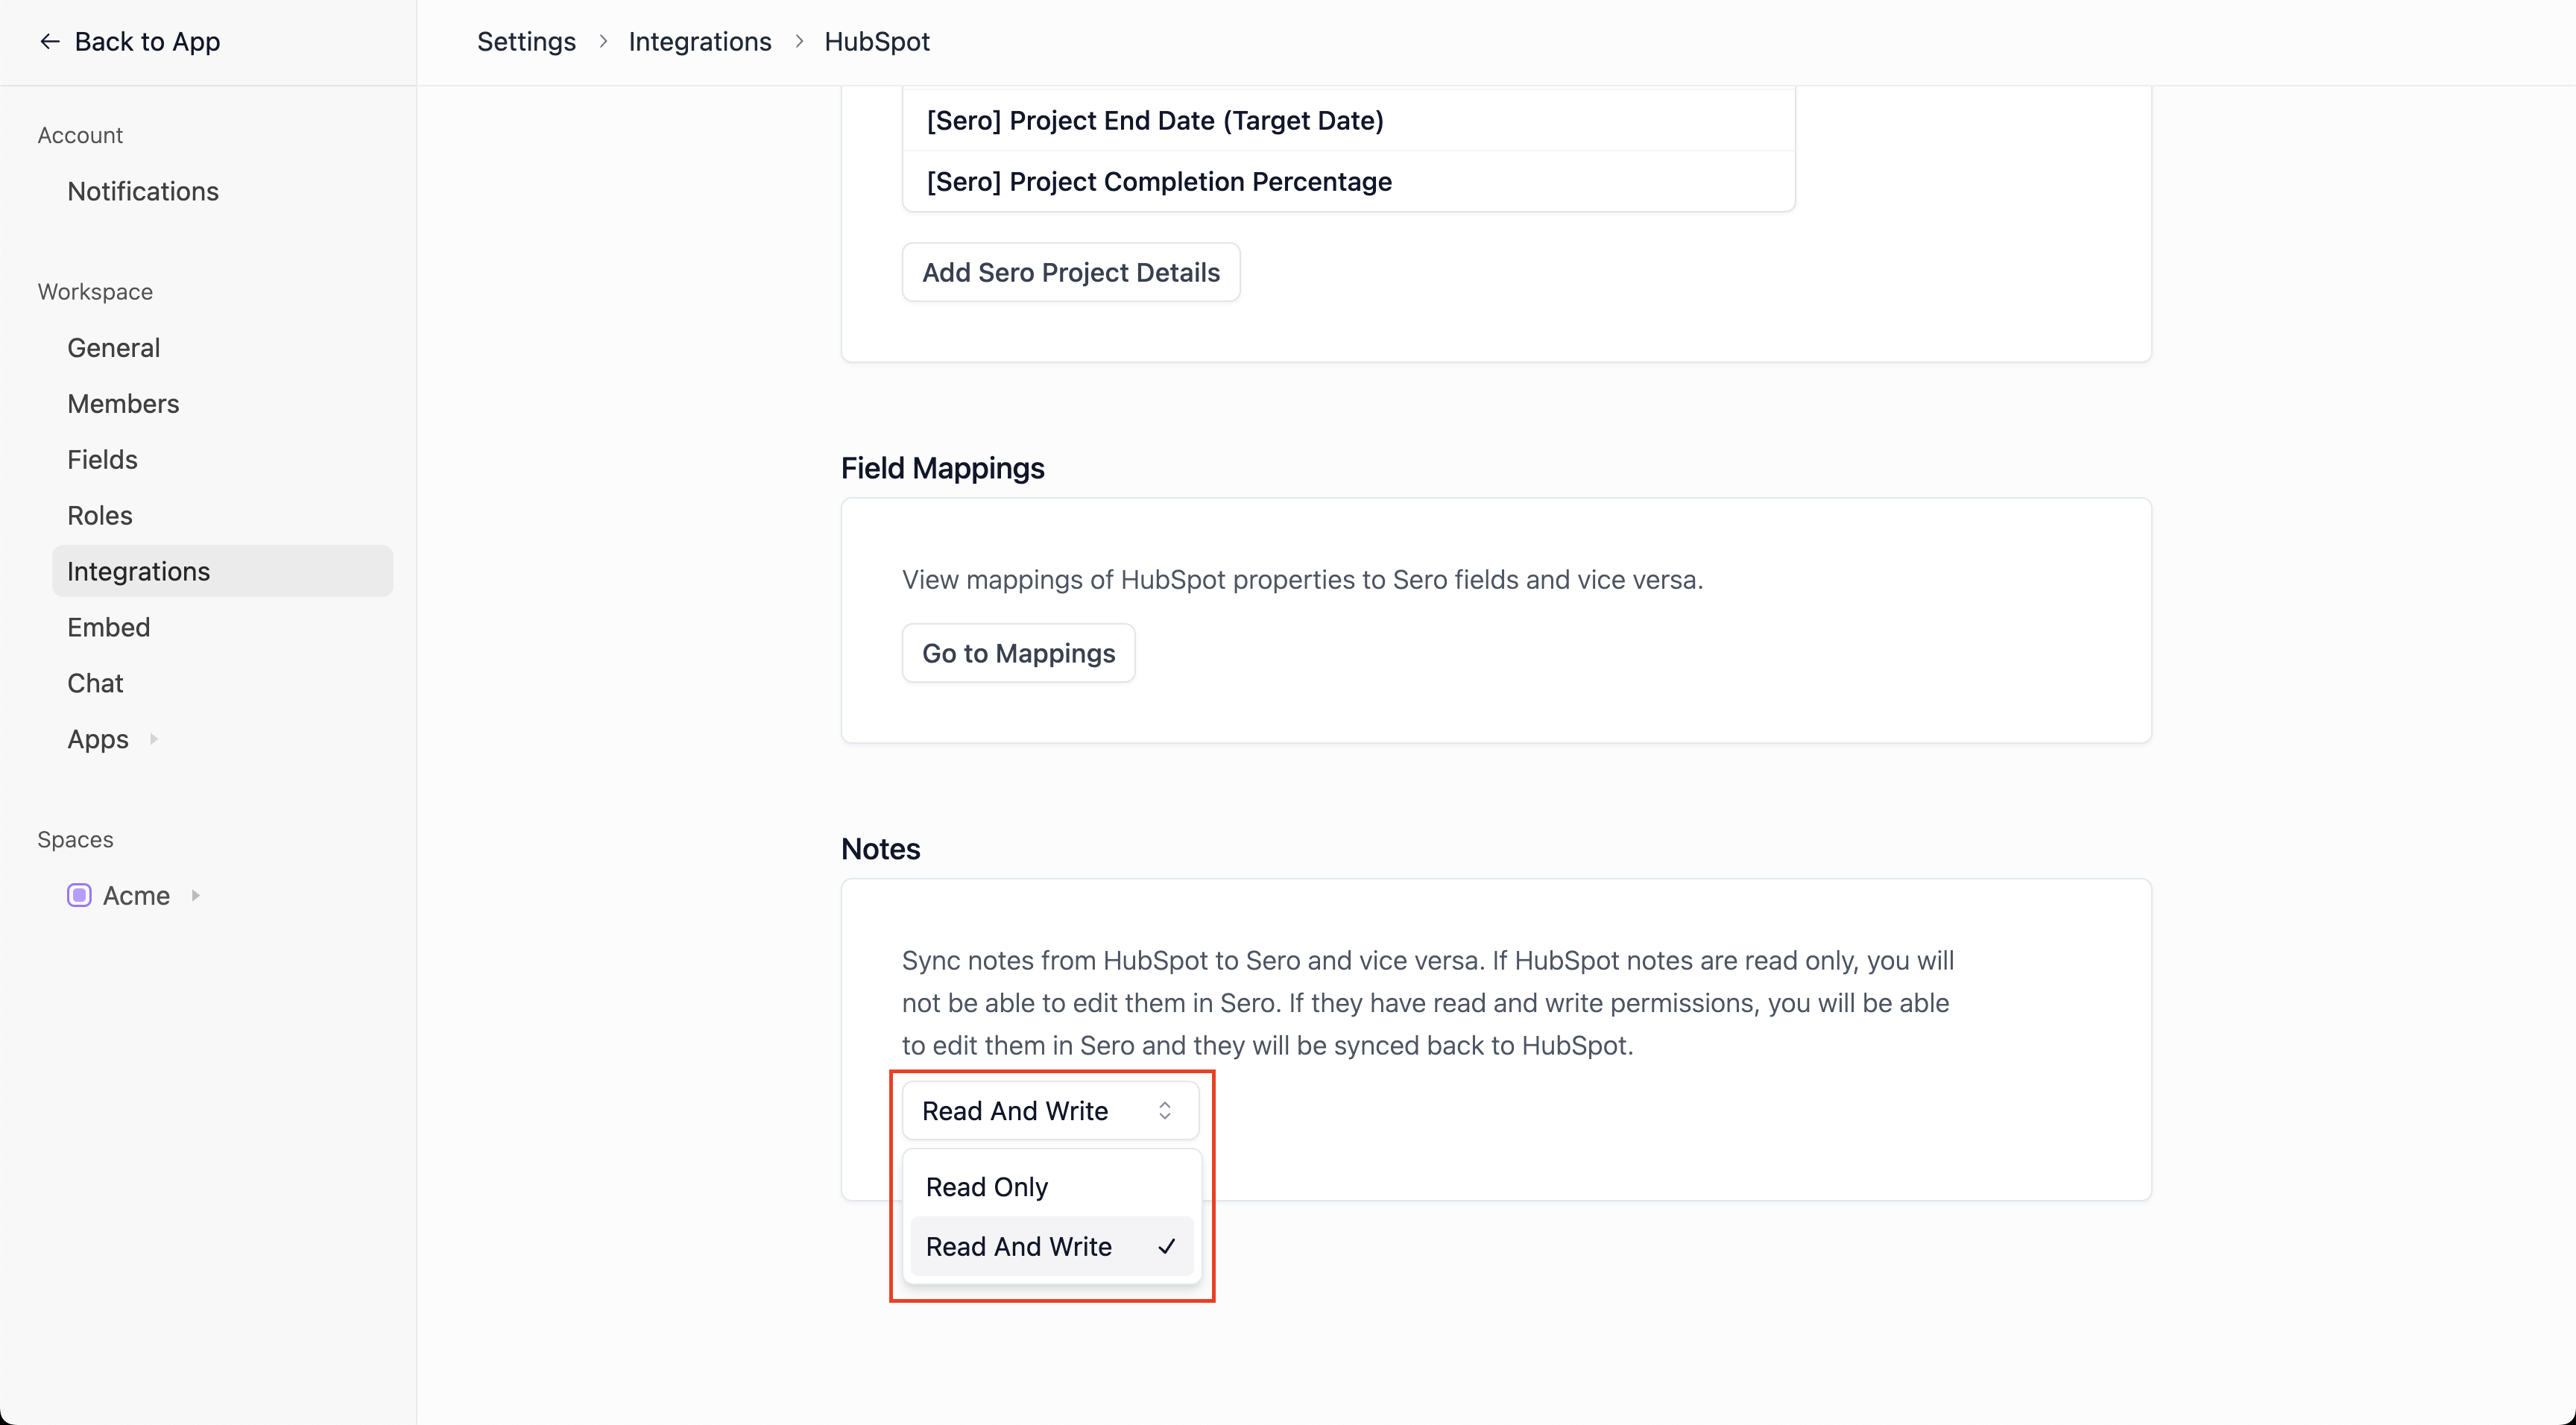The image size is (2576, 1425).
Task: Go to General workspace settings
Action: click(113, 347)
